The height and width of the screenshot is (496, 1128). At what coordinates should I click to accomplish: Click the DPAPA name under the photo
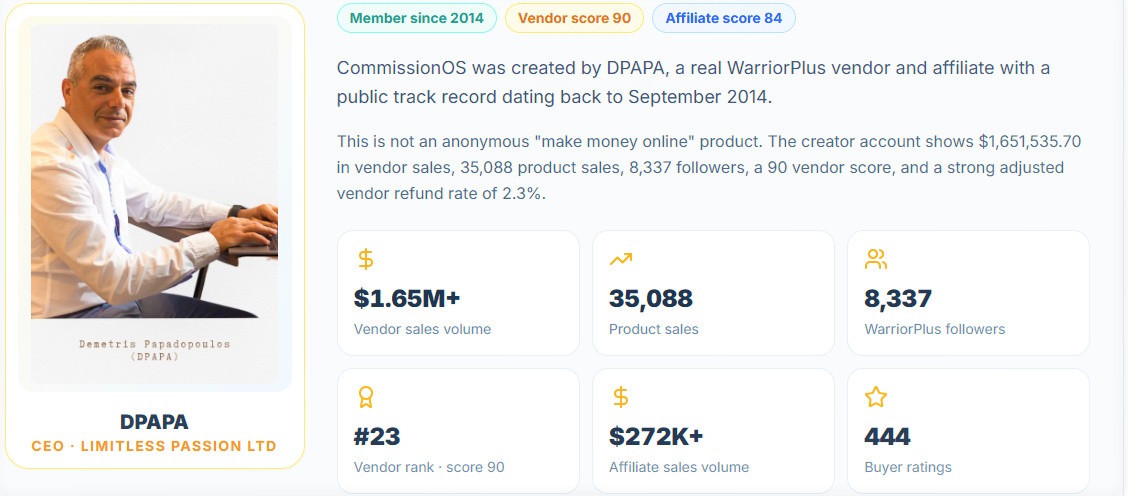[155, 422]
